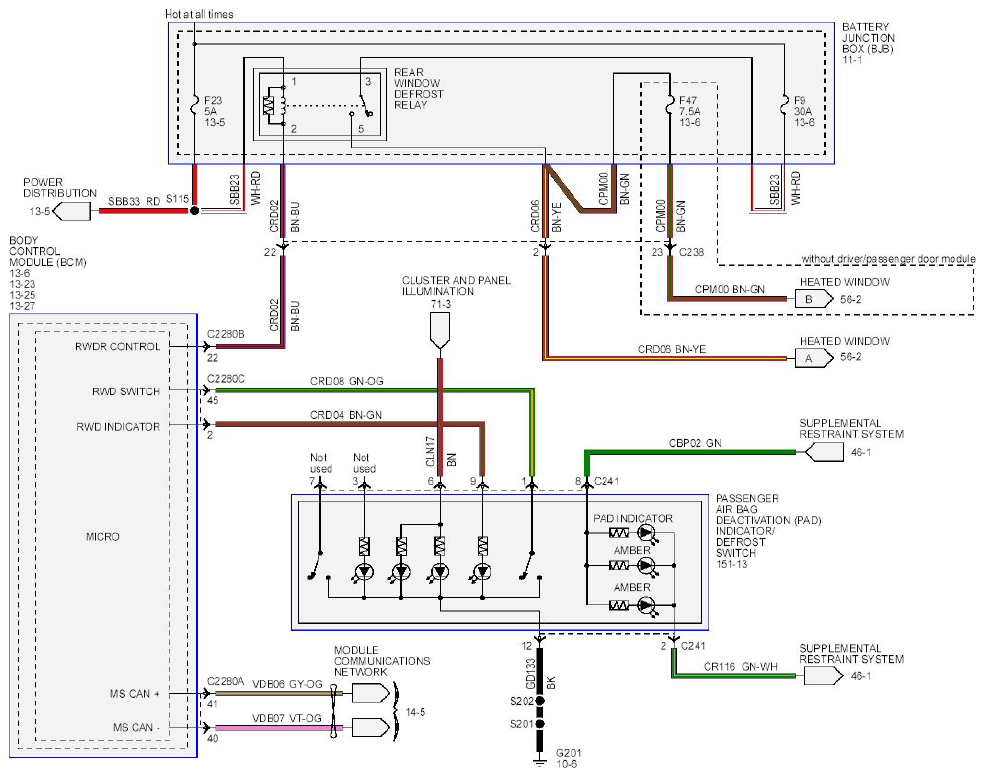Click the SRS connector arrow on the CR116 wire
985x777 pixels.
[x=824, y=676]
